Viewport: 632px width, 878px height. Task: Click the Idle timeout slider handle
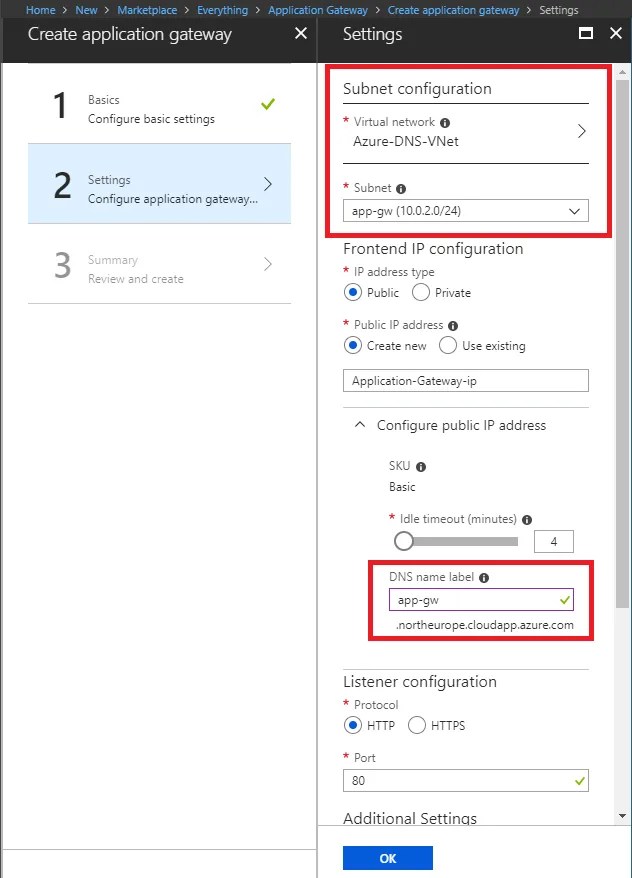(x=404, y=541)
